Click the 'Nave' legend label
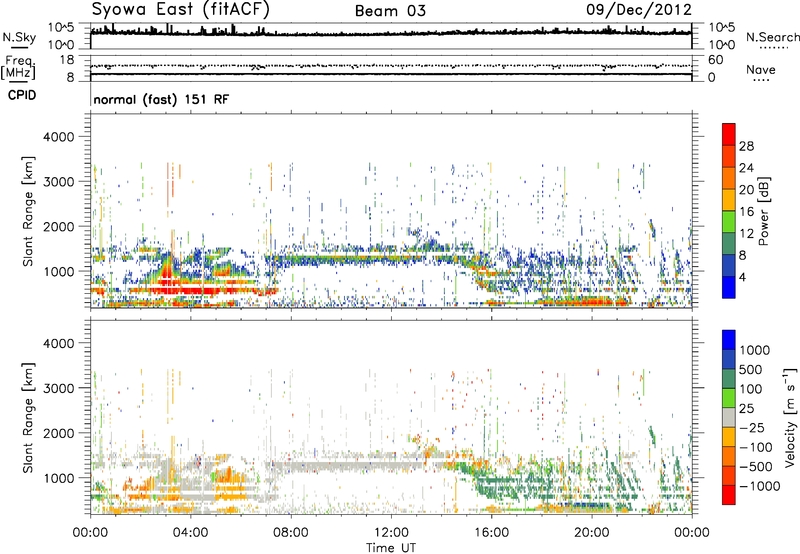 tap(761, 70)
